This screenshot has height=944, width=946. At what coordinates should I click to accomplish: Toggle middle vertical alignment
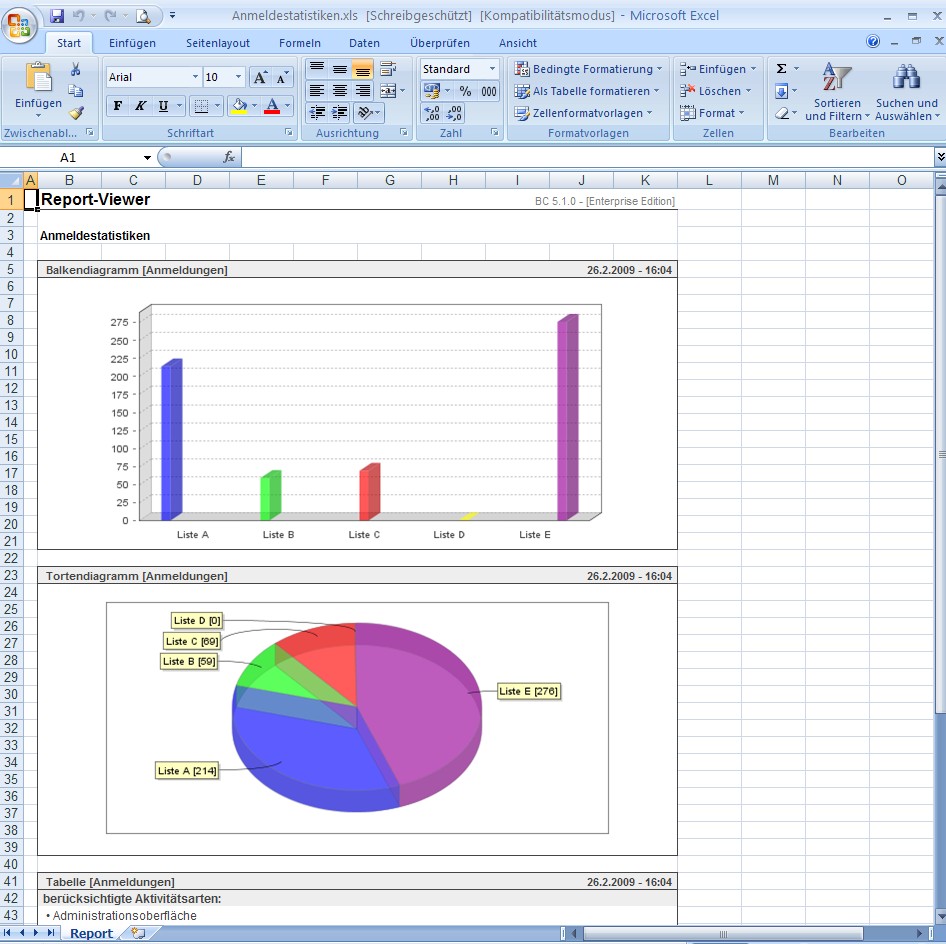(x=340, y=69)
